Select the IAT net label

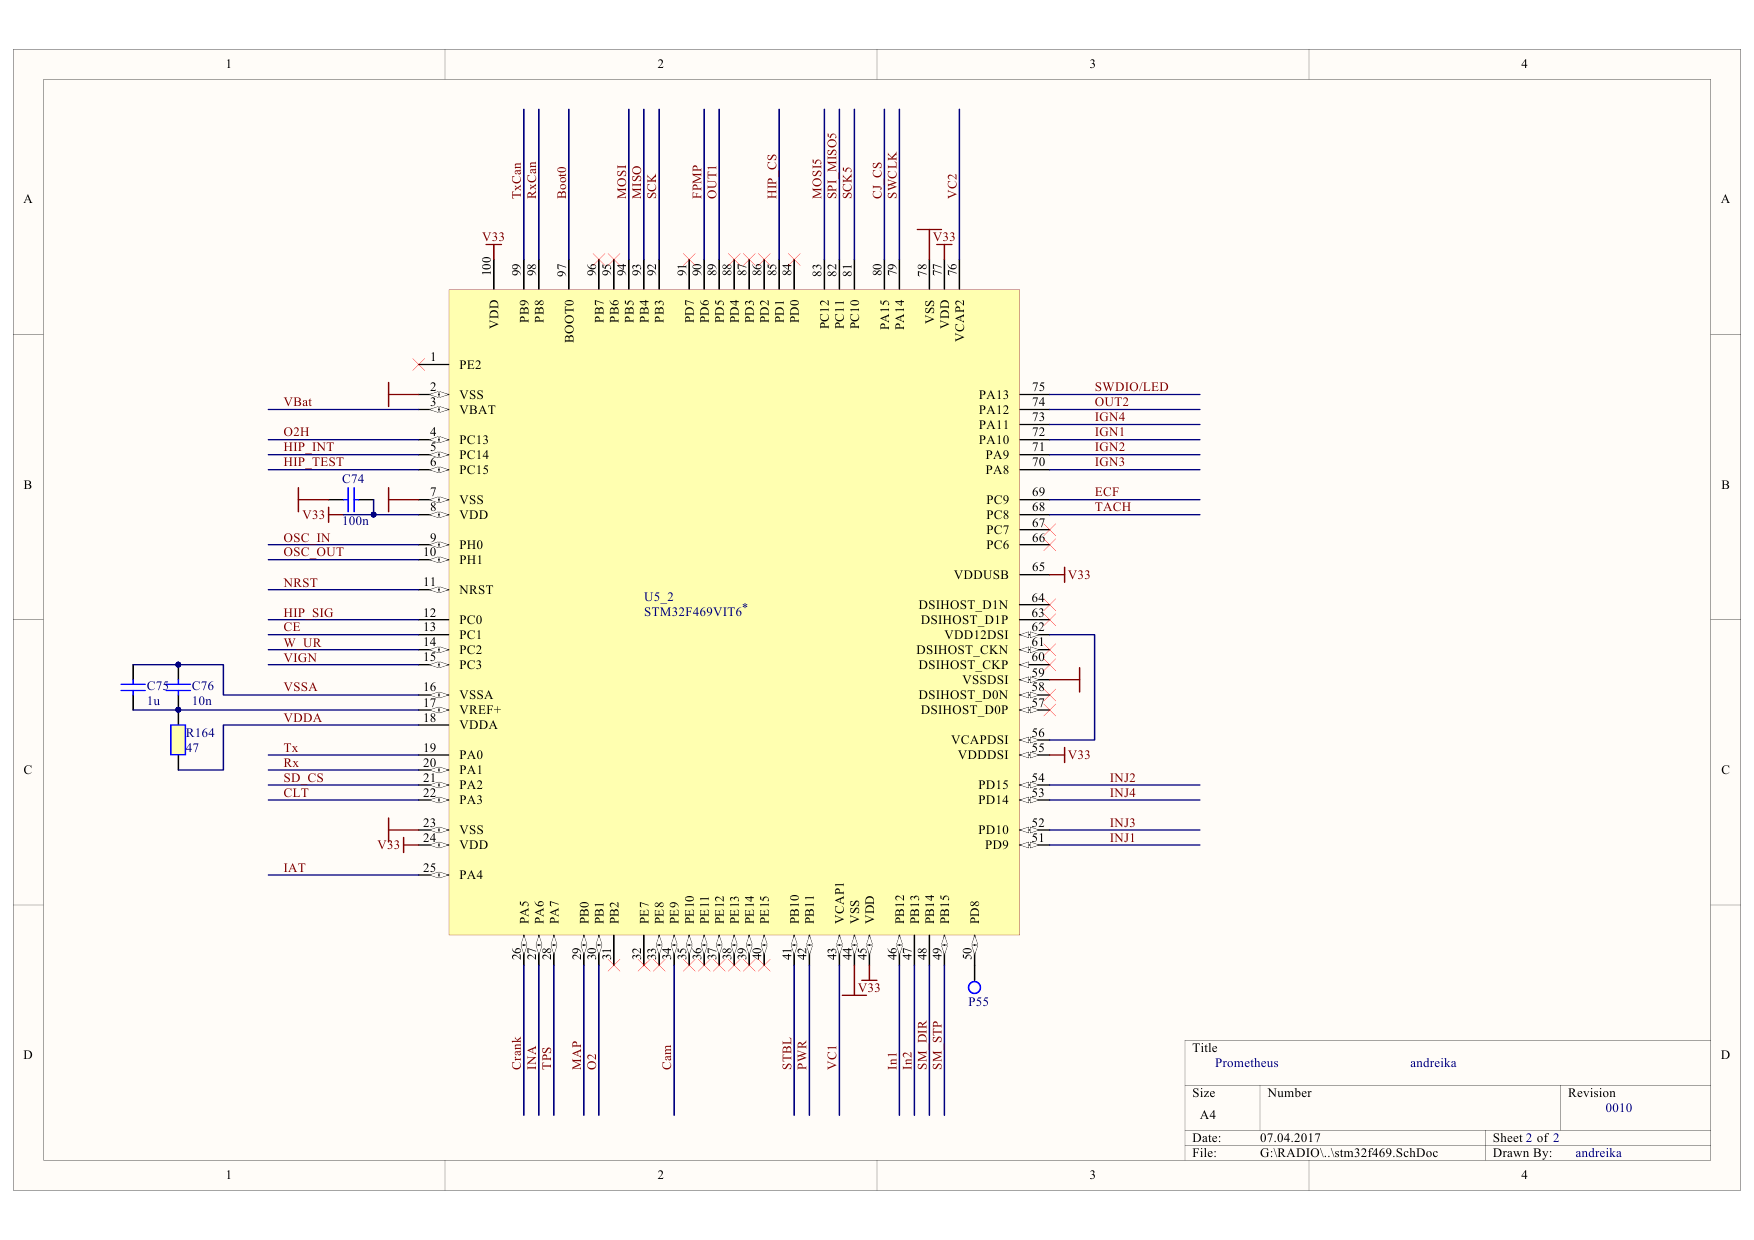point(294,868)
